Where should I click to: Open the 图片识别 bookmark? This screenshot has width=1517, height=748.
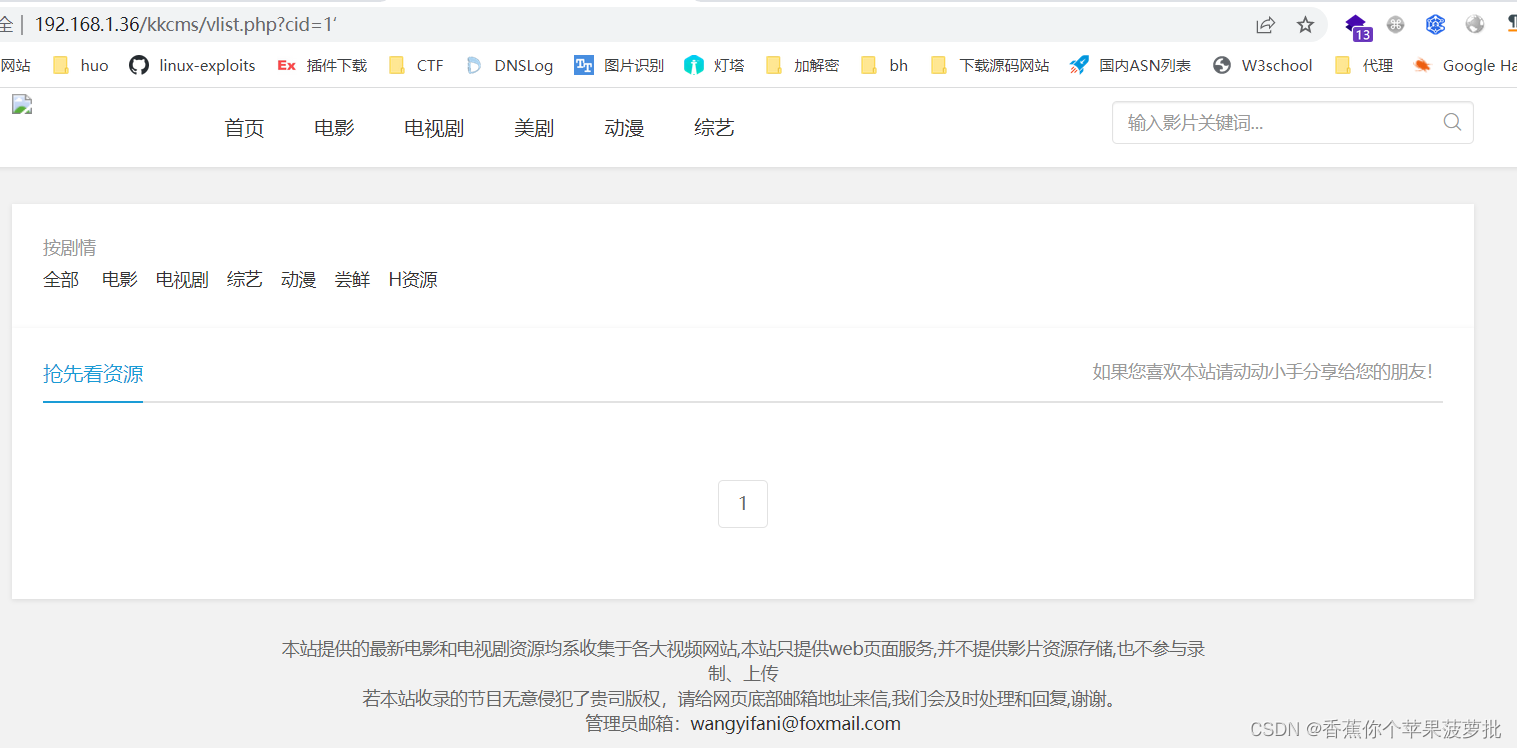point(635,65)
